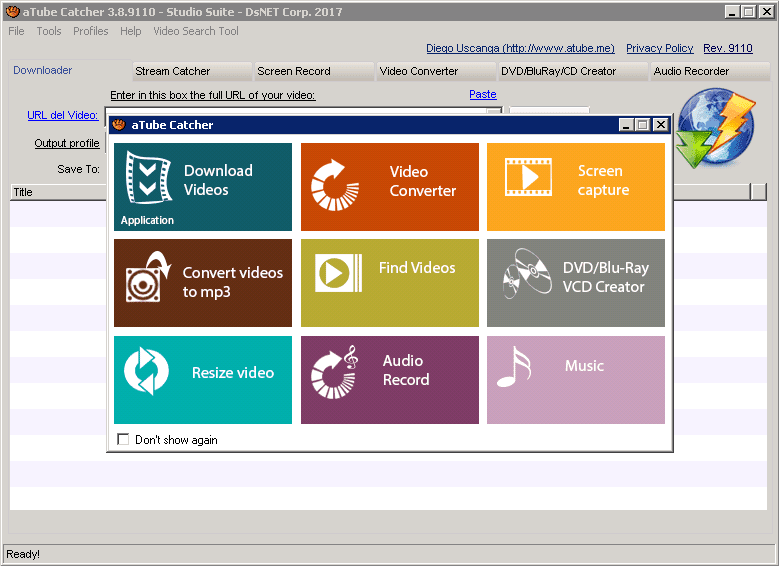Minimize the aTube Catcher launcher dialog
The image size is (779, 566).
coord(626,125)
